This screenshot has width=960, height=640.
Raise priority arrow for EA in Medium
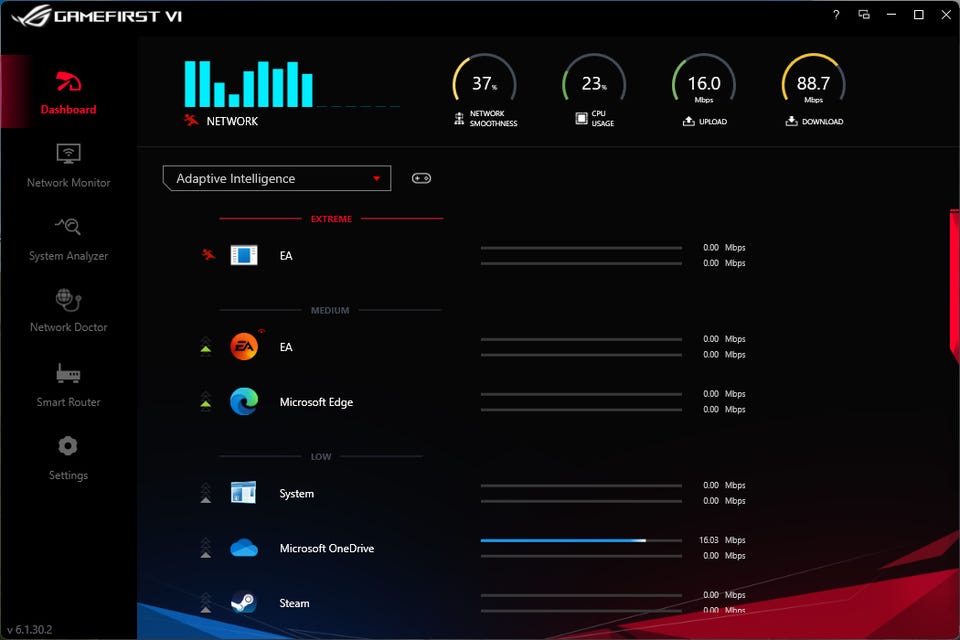[x=206, y=346]
